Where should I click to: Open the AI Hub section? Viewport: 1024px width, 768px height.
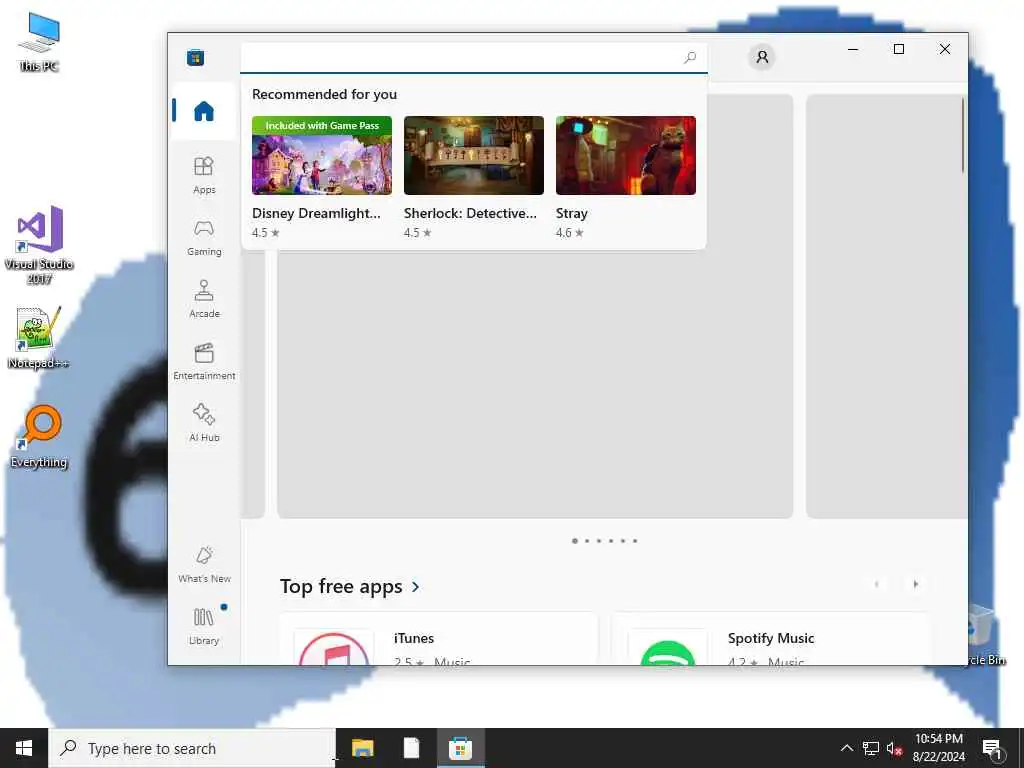(204, 423)
